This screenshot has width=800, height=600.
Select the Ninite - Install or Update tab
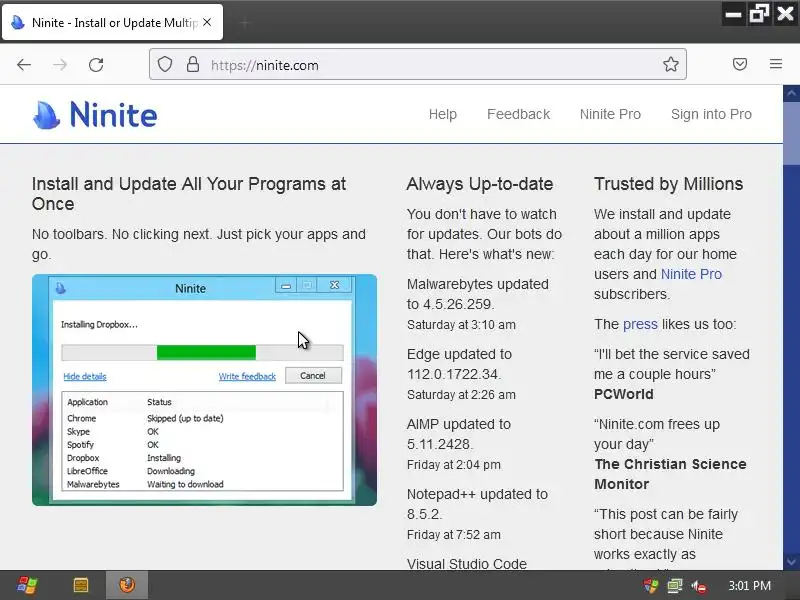pos(112,22)
